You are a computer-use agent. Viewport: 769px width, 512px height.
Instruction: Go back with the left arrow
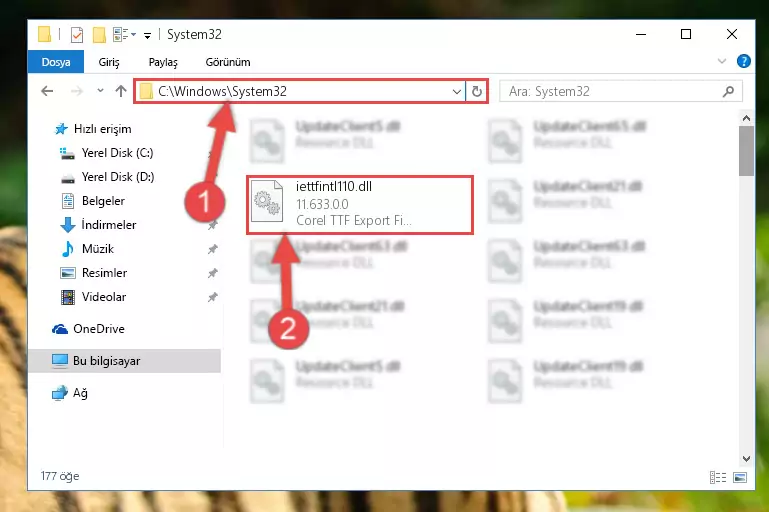(47, 91)
